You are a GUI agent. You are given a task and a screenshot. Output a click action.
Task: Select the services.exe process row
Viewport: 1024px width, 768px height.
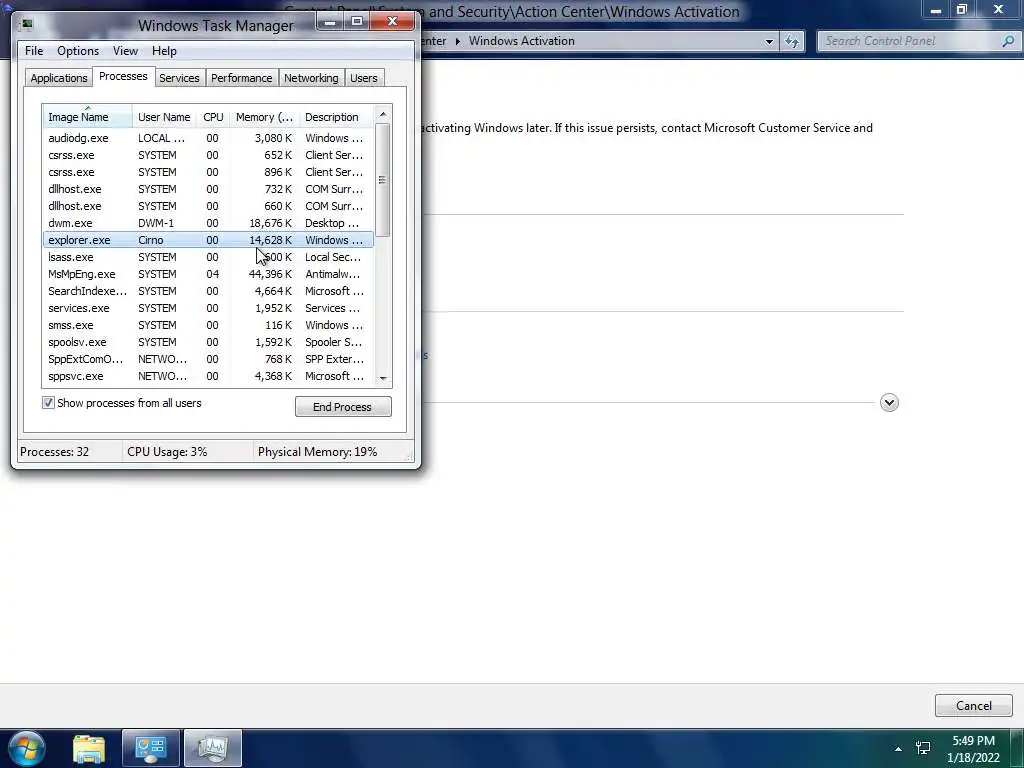point(208,308)
